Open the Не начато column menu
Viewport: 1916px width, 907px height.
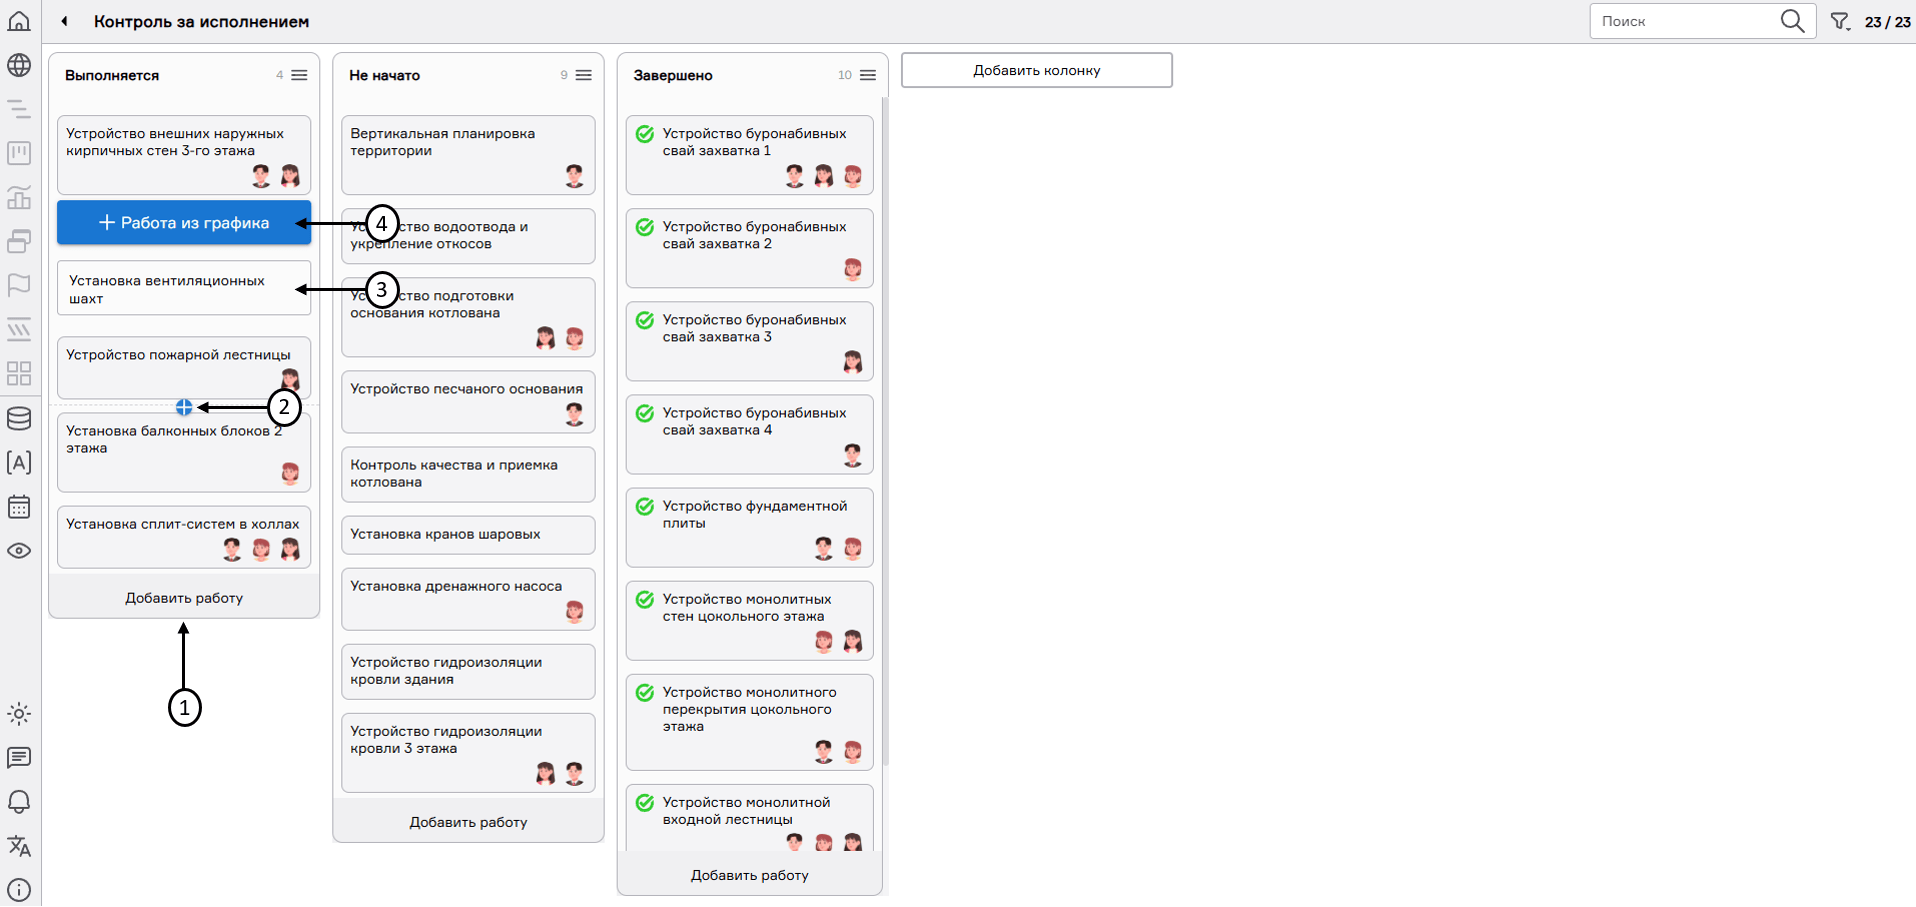pos(584,75)
